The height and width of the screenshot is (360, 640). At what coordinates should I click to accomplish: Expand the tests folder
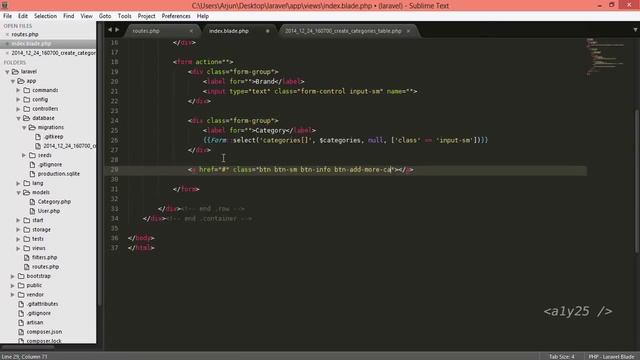click(x=18, y=239)
